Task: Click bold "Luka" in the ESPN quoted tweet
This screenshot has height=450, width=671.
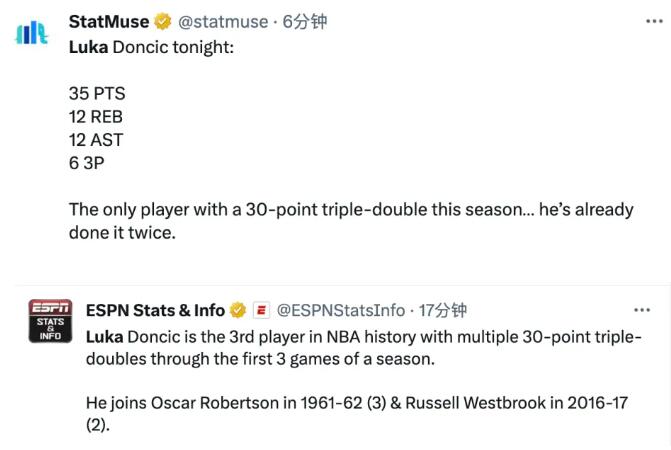Action: [x=106, y=336]
